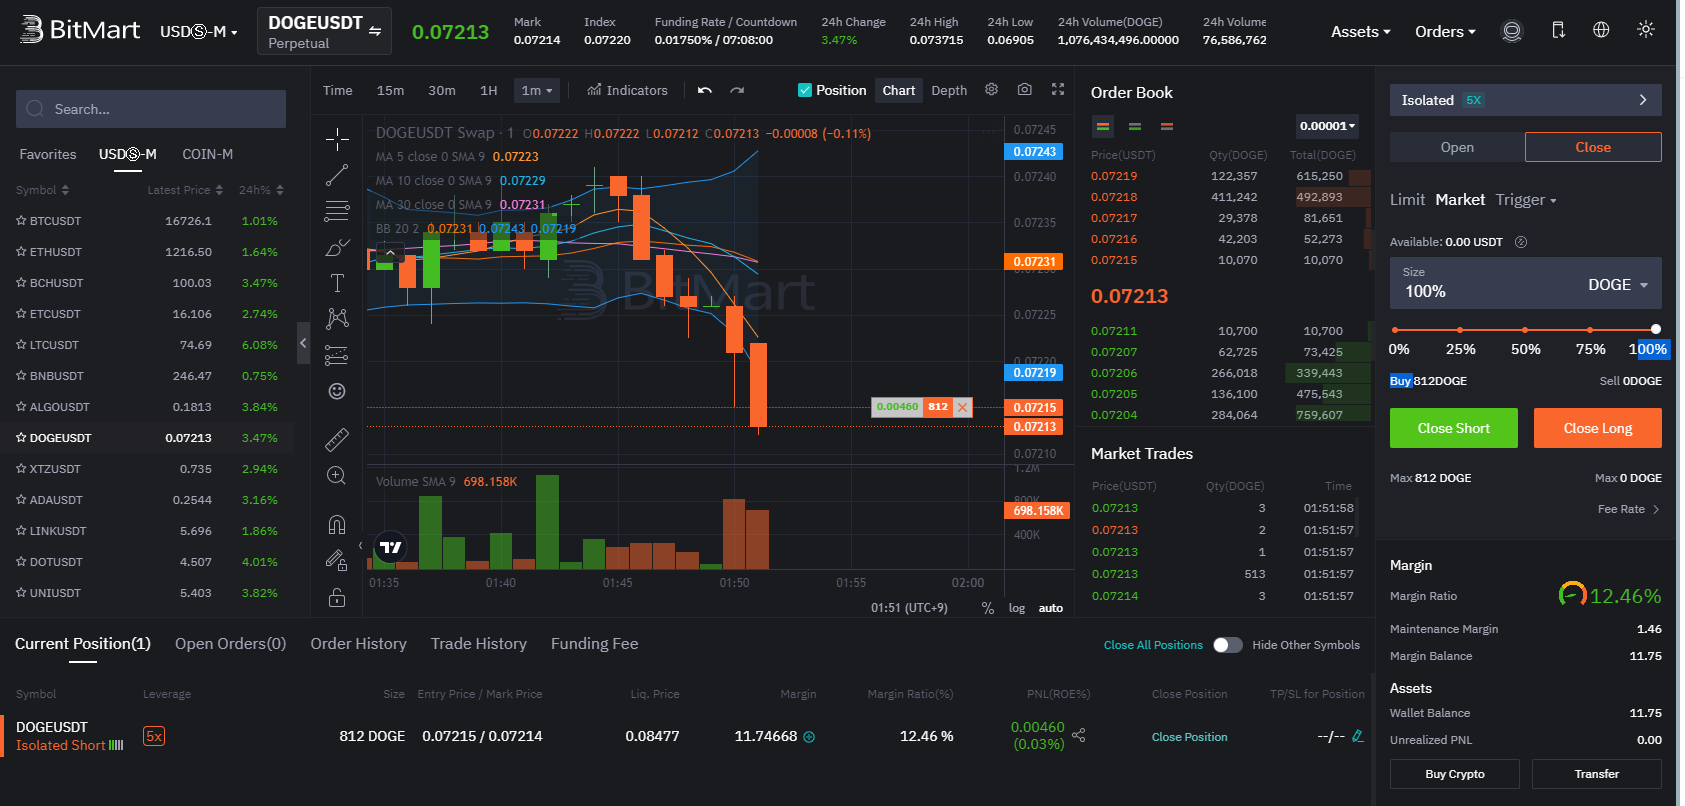Open the 1m interval dropdown

[537, 90]
